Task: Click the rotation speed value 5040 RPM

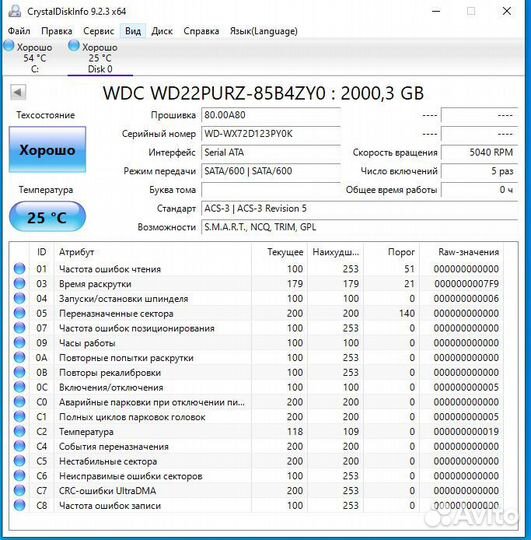Action: [x=479, y=152]
